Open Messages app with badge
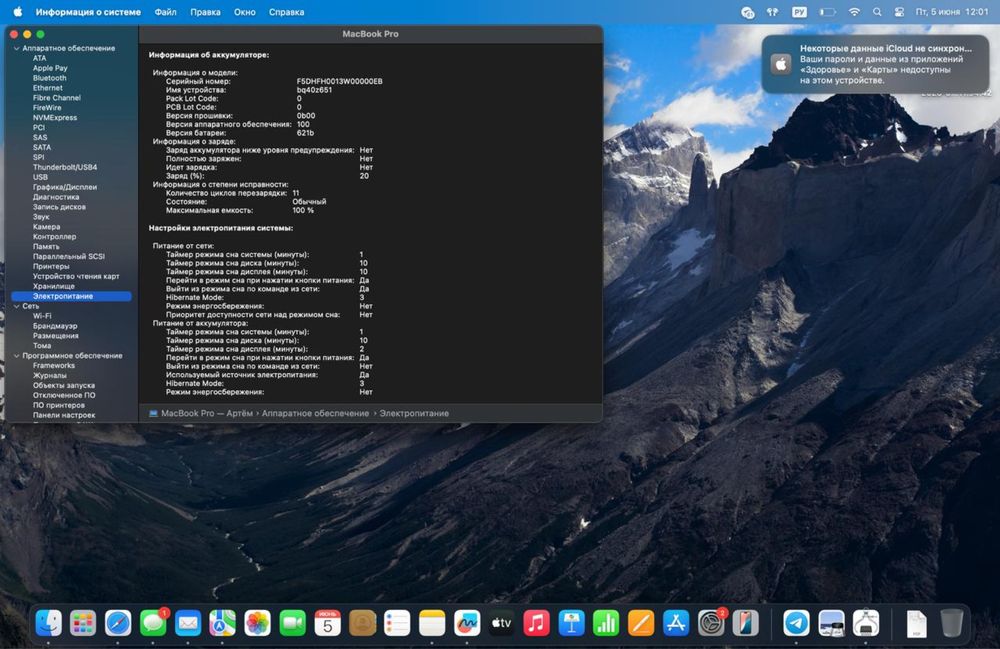 click(153, 623)
